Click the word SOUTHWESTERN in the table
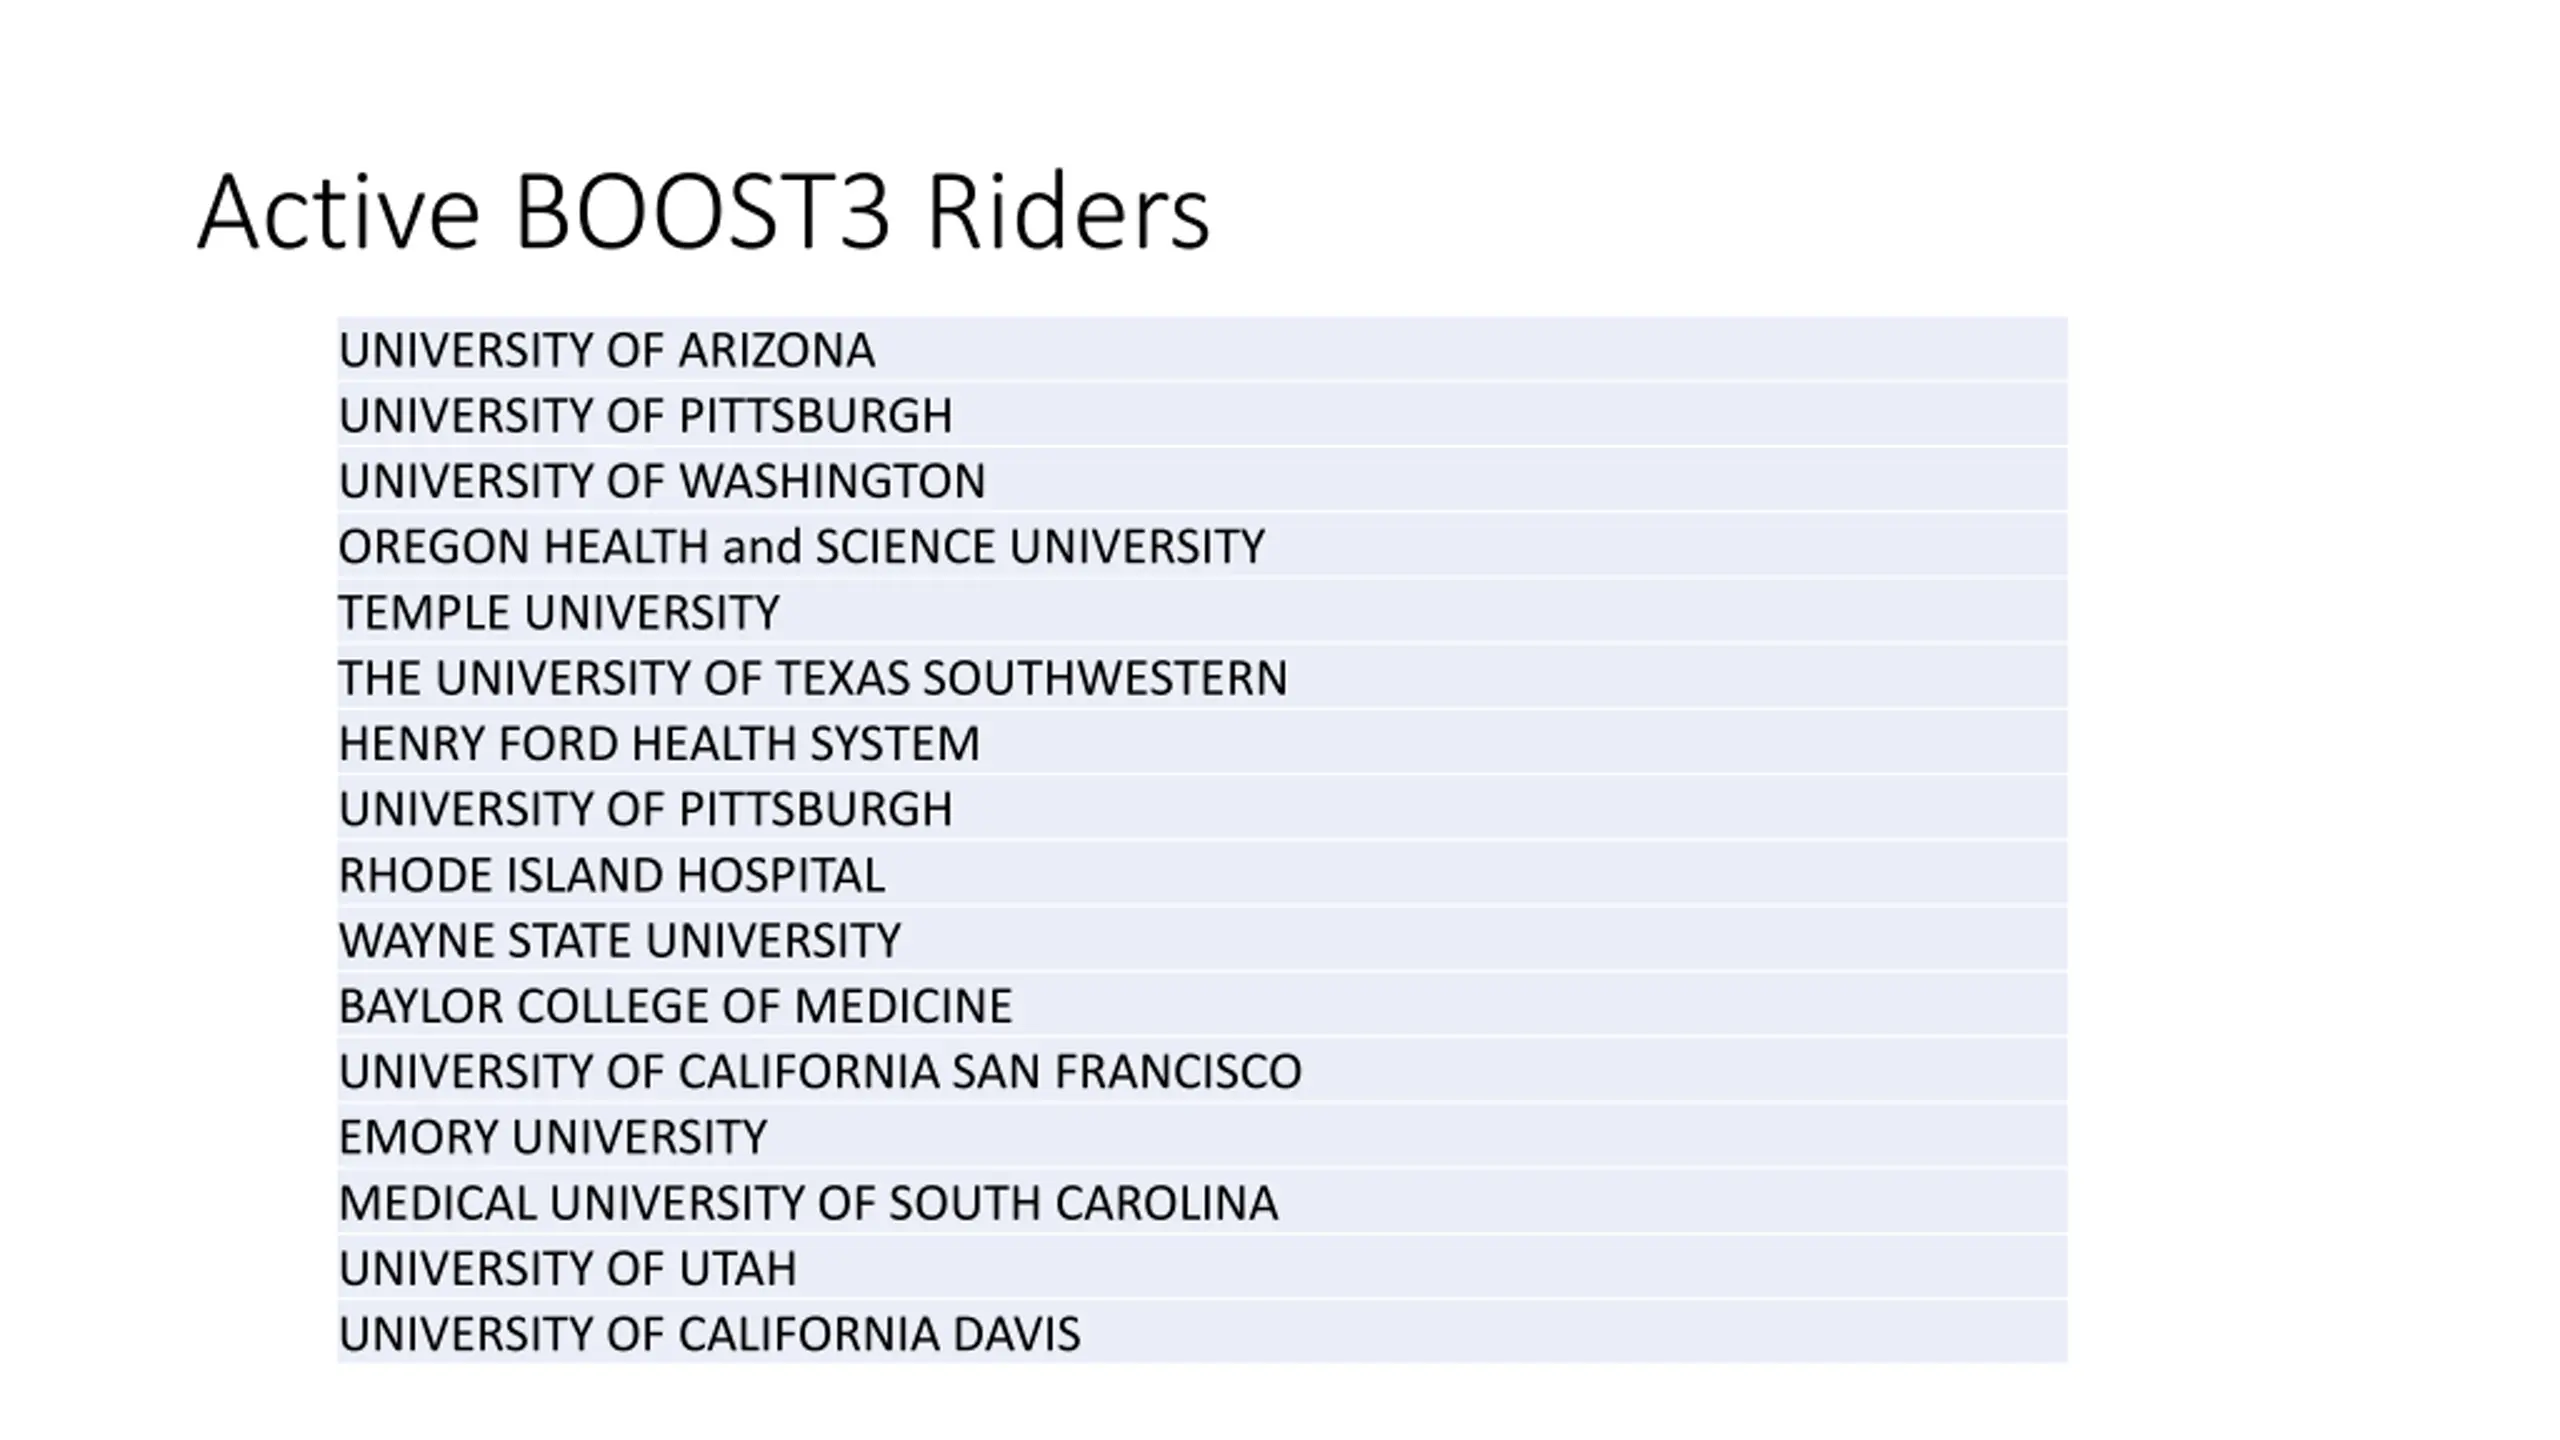The width and height of the screenshot is (2560, 1440). click(x=1105, y=678)
